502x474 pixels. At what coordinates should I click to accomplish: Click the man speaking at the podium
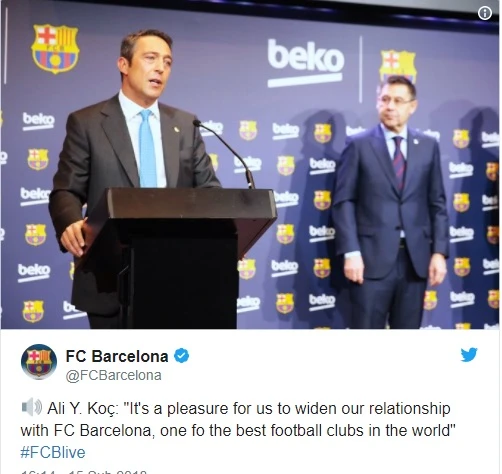click(x=133, y=173)
